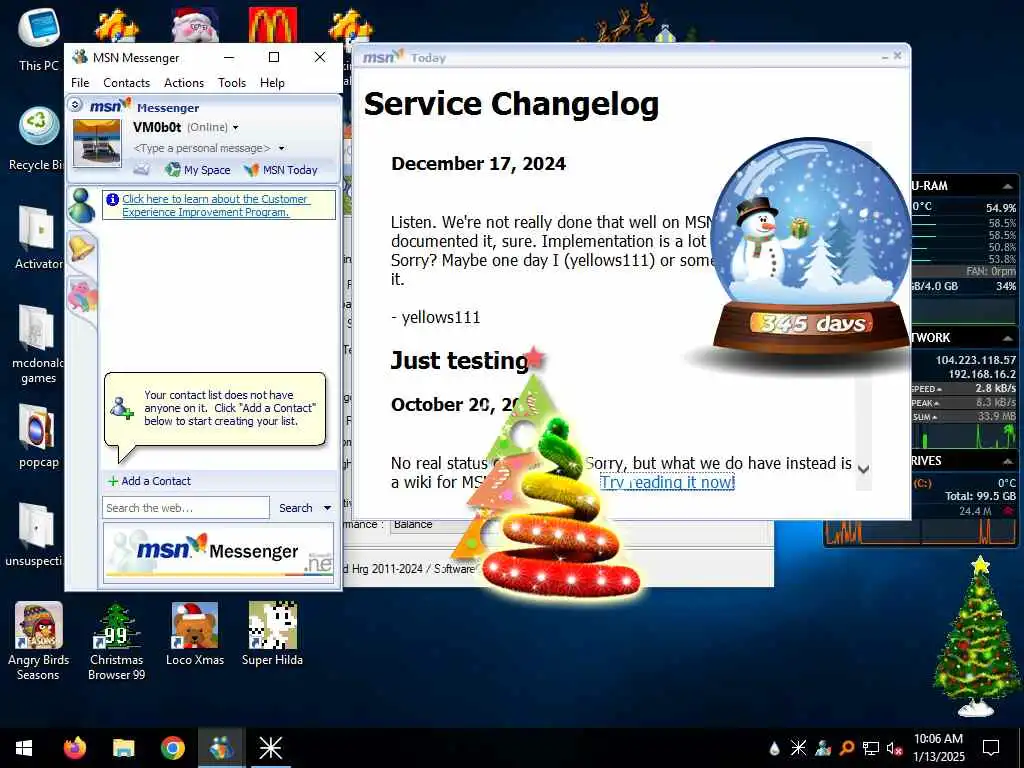Image resolution: width=1024 pixels, height=768 pixels.
Task: Open This PC desktop icon
Action: tap(39, 39)
